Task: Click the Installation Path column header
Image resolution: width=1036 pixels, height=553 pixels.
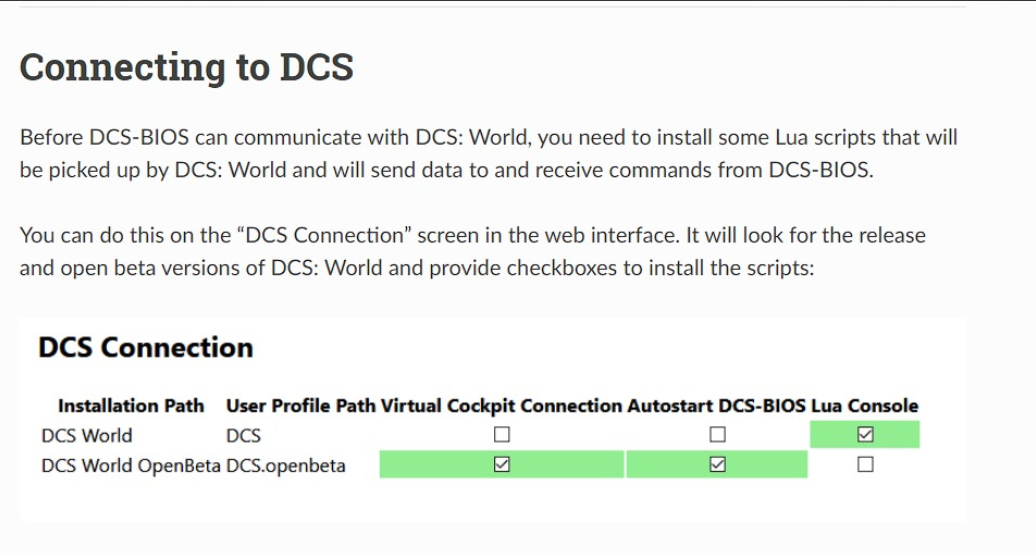Action: pos(131,406)
